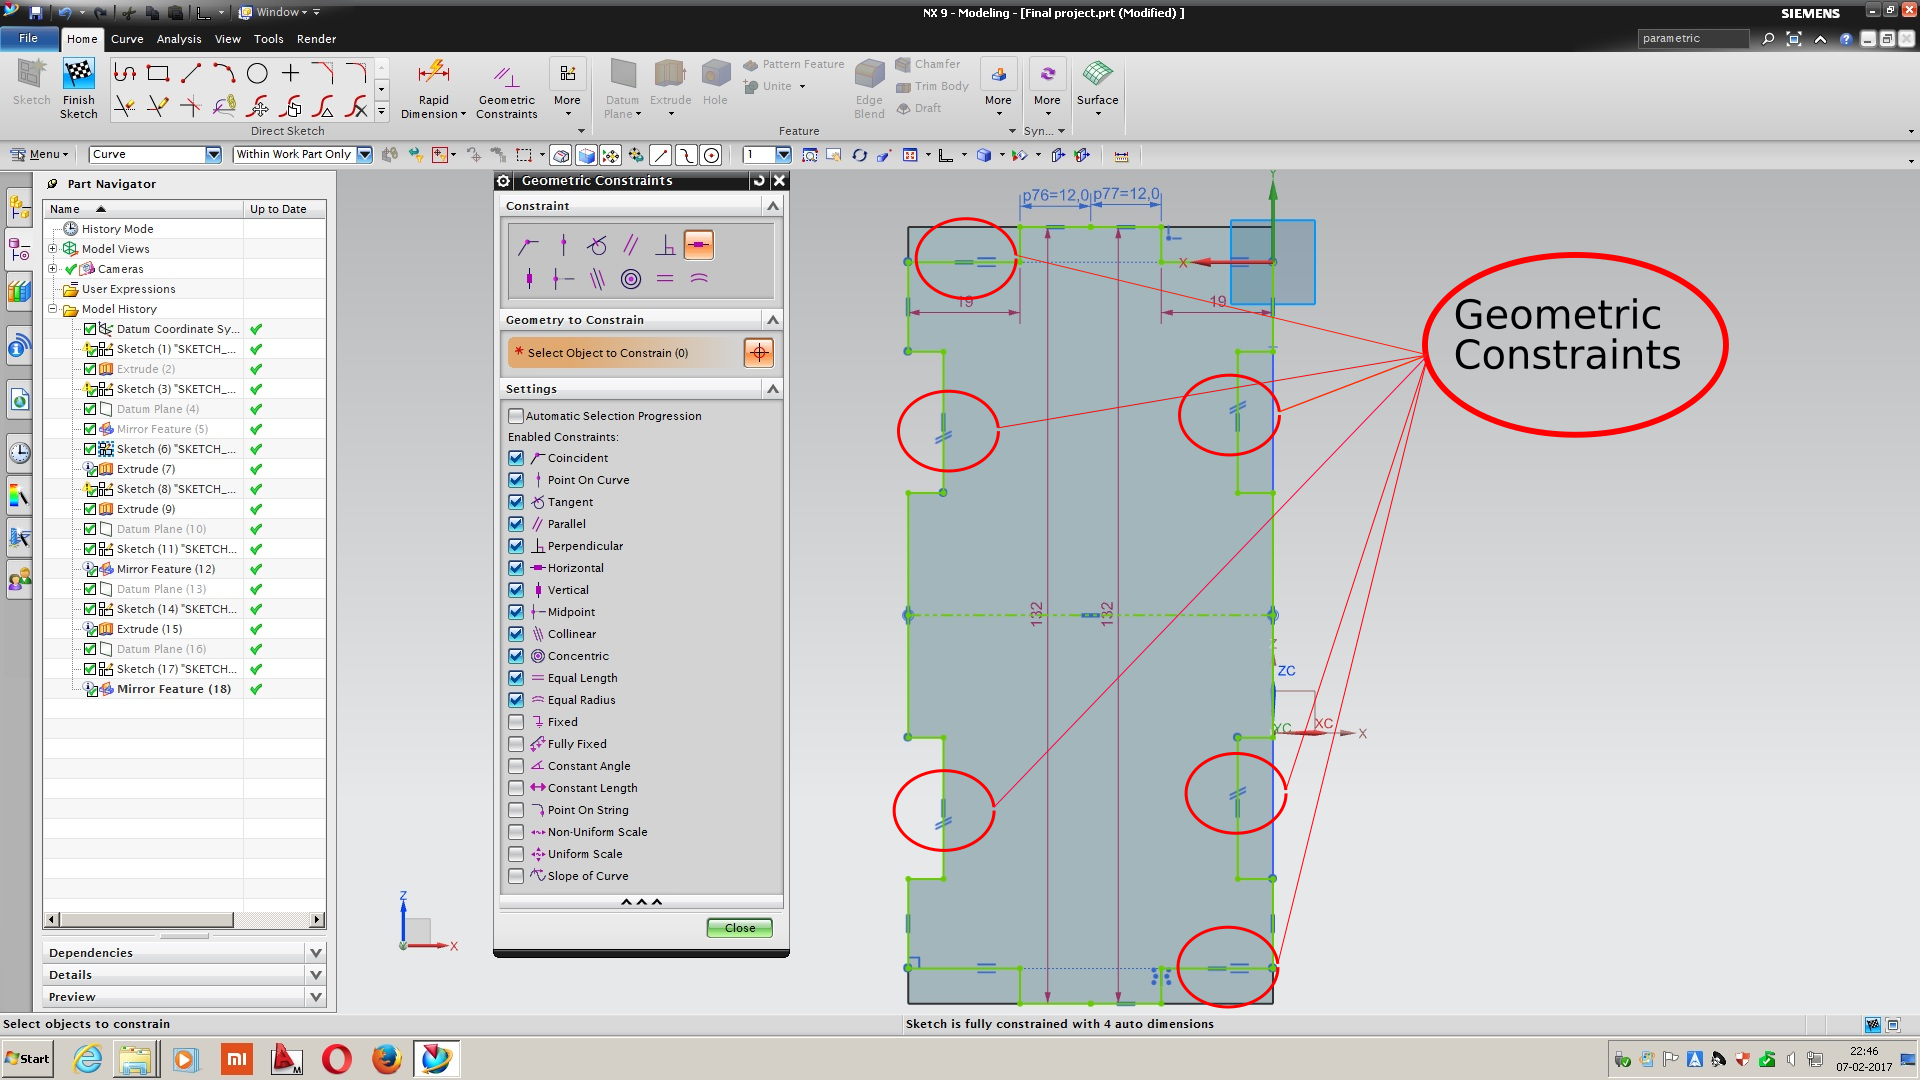Select Mirror Feature (18) in Part Navigator

(x=173, y=689)
